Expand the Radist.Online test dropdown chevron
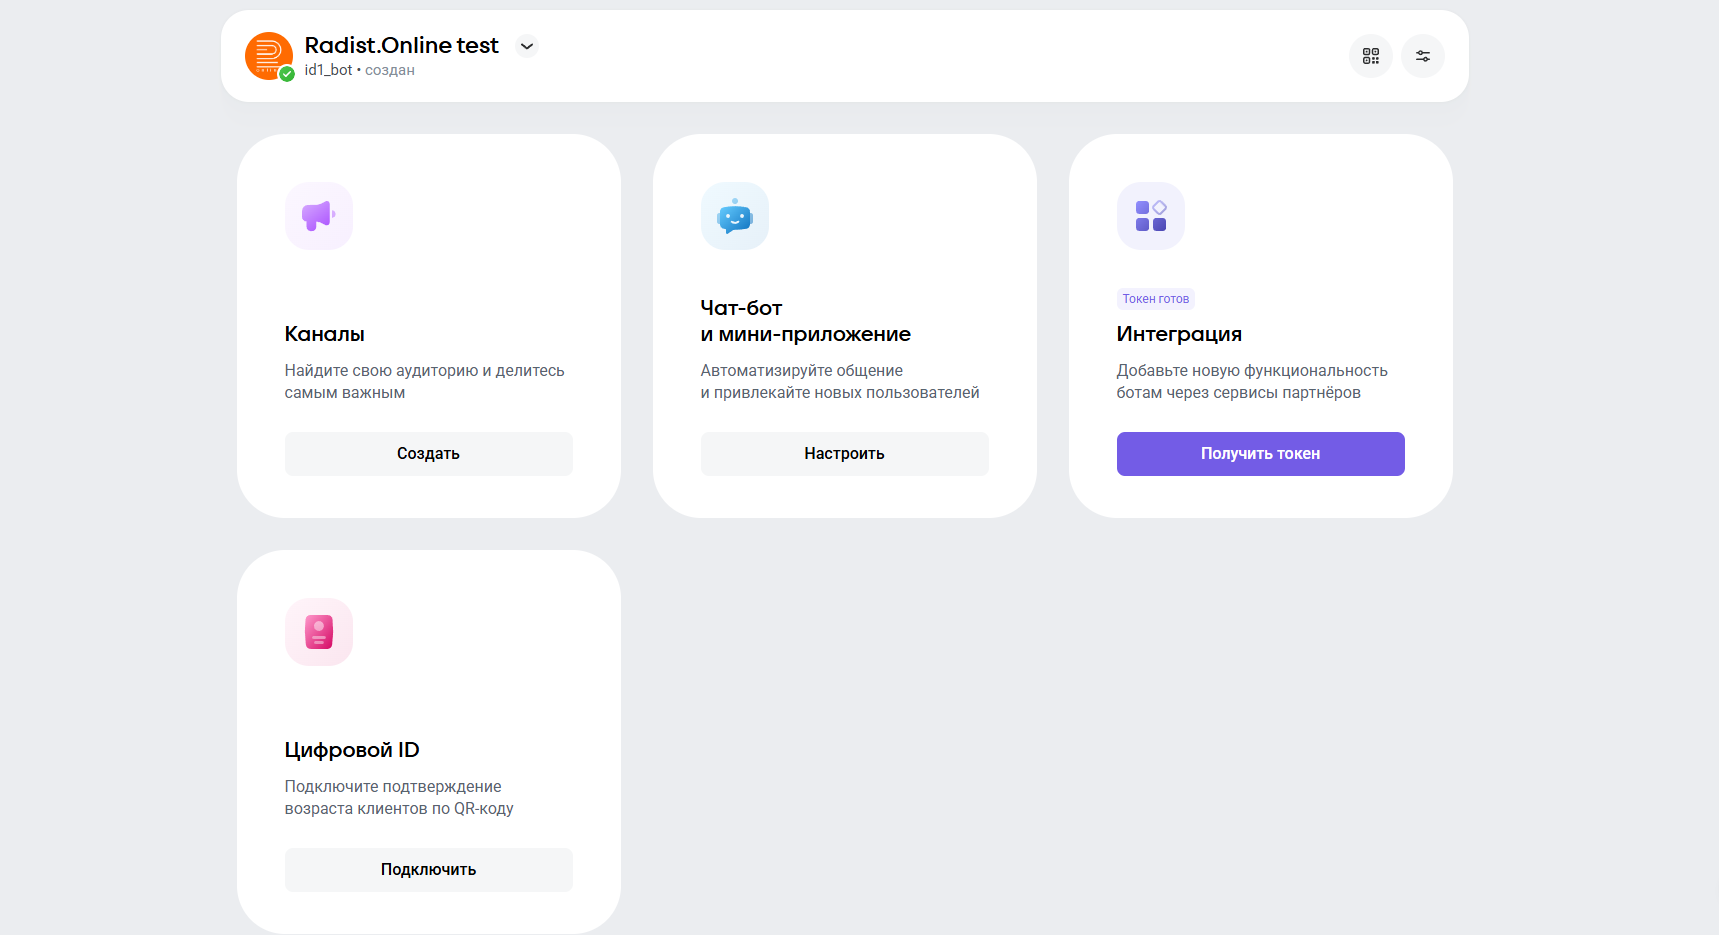This screenshot has width=1719, height=935. pos(527,46)
